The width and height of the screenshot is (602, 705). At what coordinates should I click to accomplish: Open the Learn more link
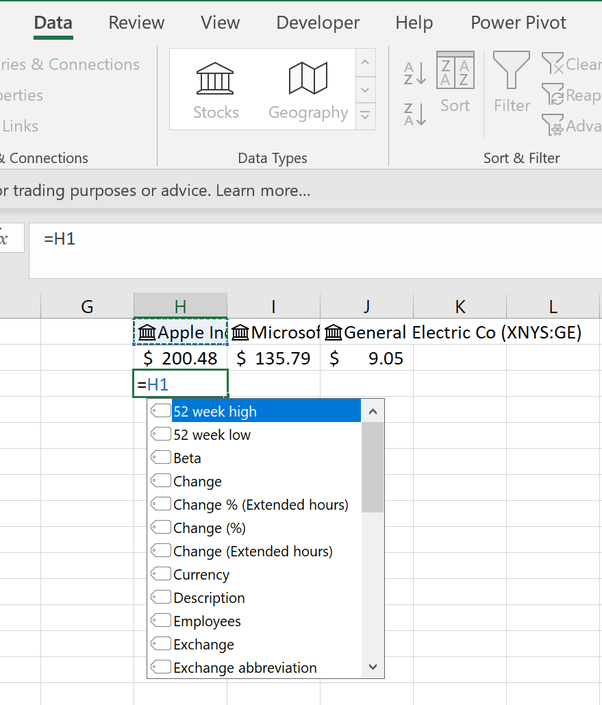pyautogui.click(x=263, y=191)
